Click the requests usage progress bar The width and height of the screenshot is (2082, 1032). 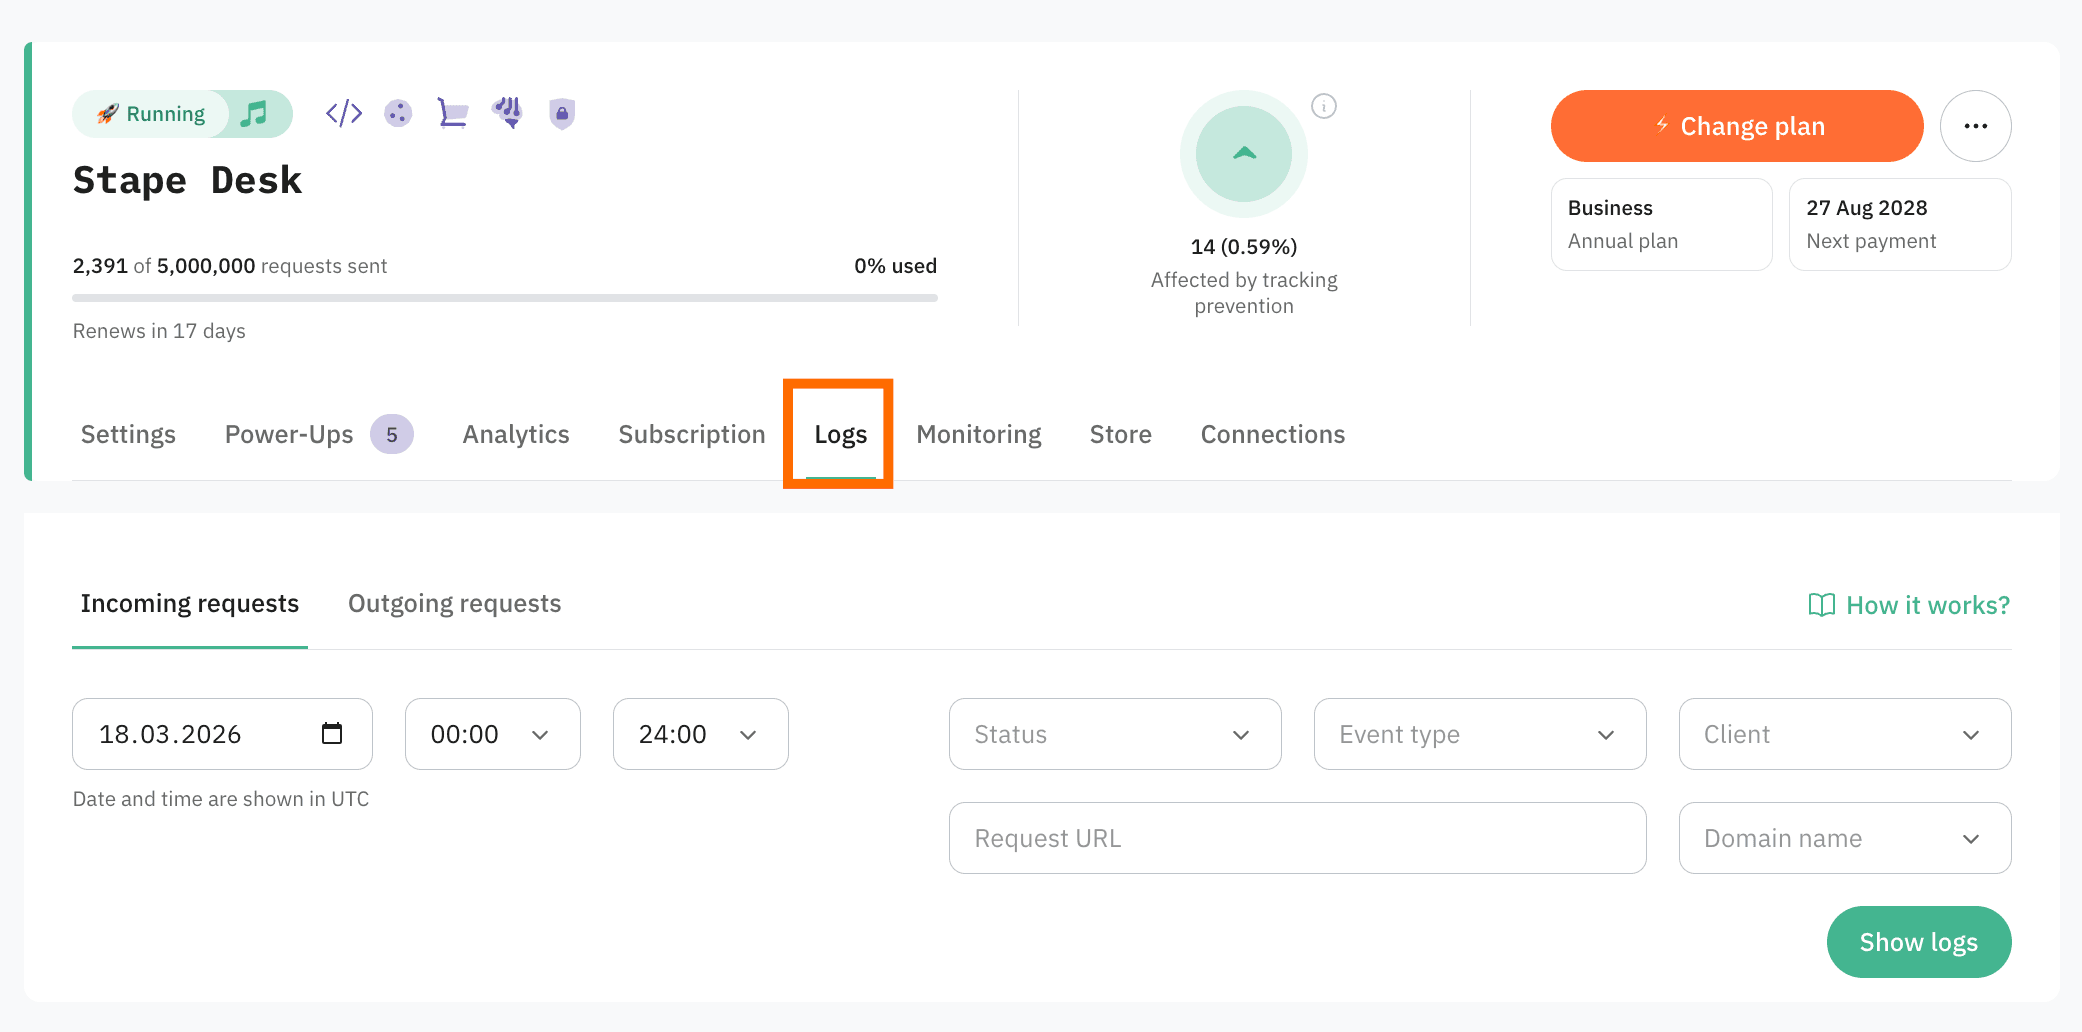click(504, 297)
